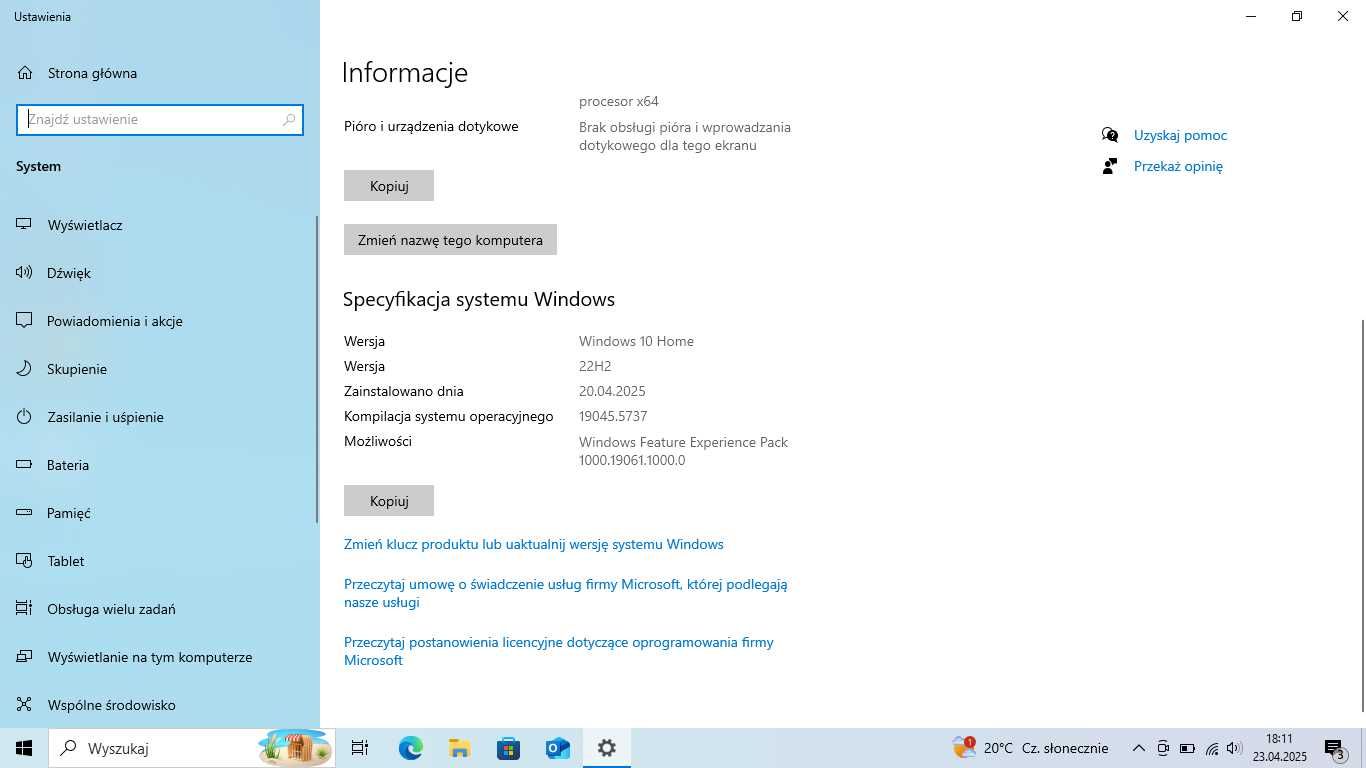Select the 22H2 version value

[595, 366]
